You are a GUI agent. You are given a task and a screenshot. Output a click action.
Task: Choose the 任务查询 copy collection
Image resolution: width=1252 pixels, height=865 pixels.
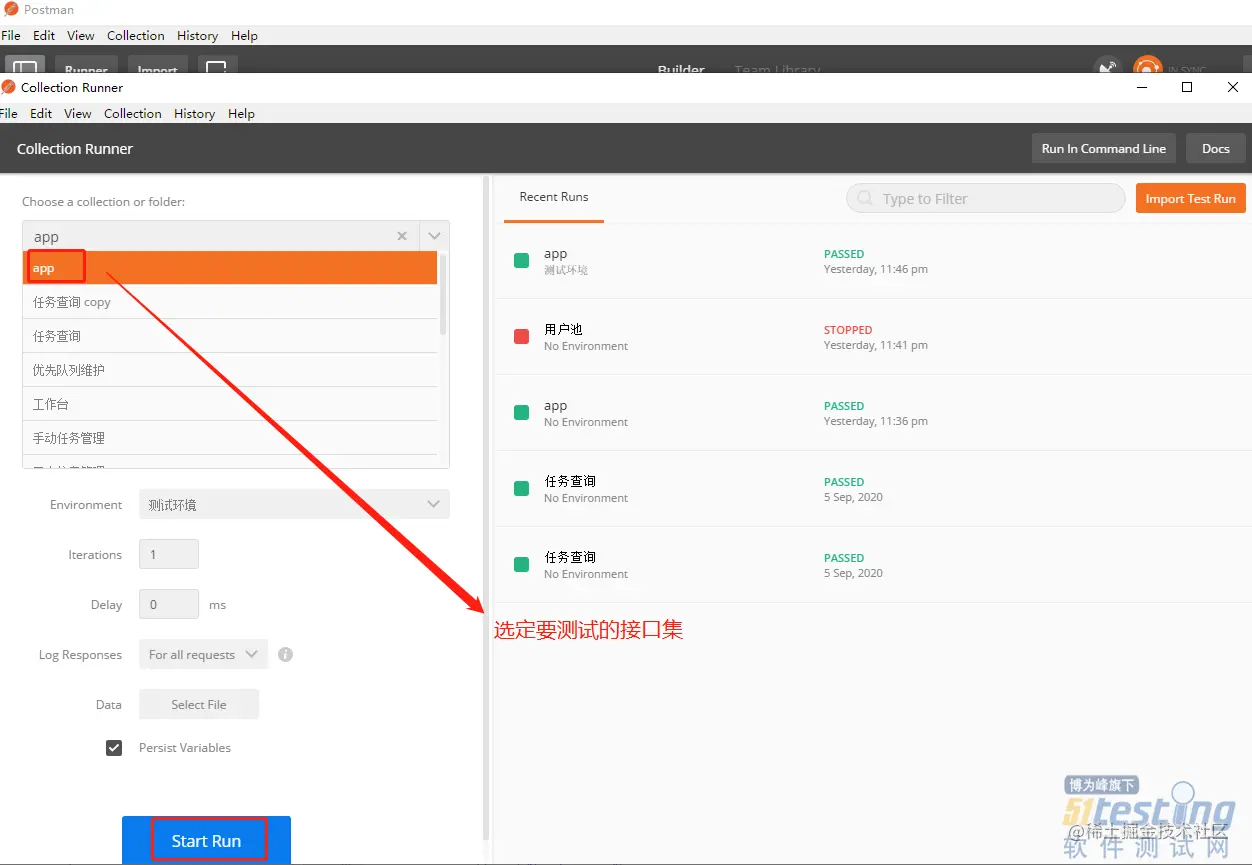point(230,302)
